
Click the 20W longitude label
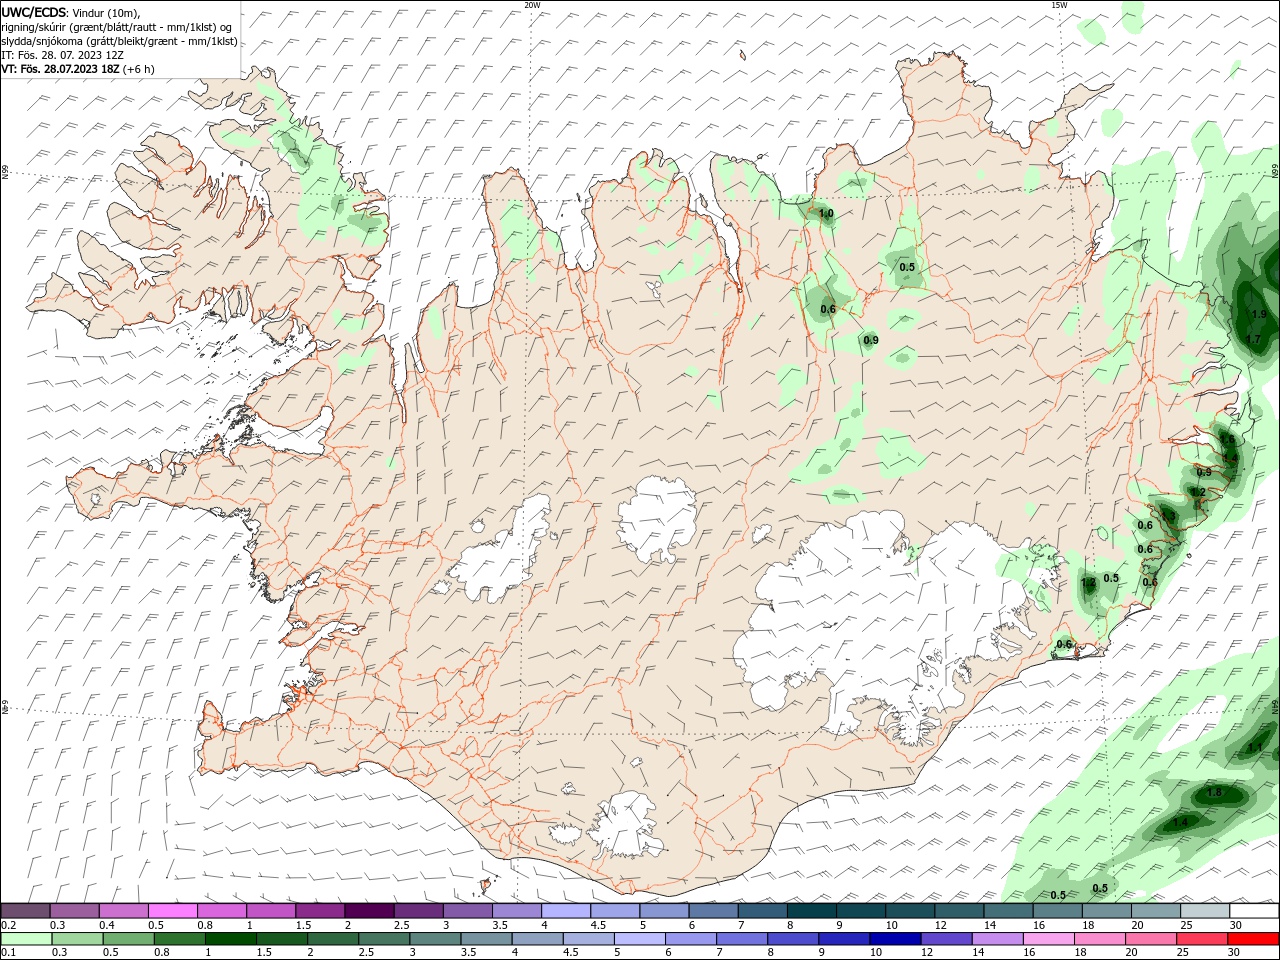point(532,5)
